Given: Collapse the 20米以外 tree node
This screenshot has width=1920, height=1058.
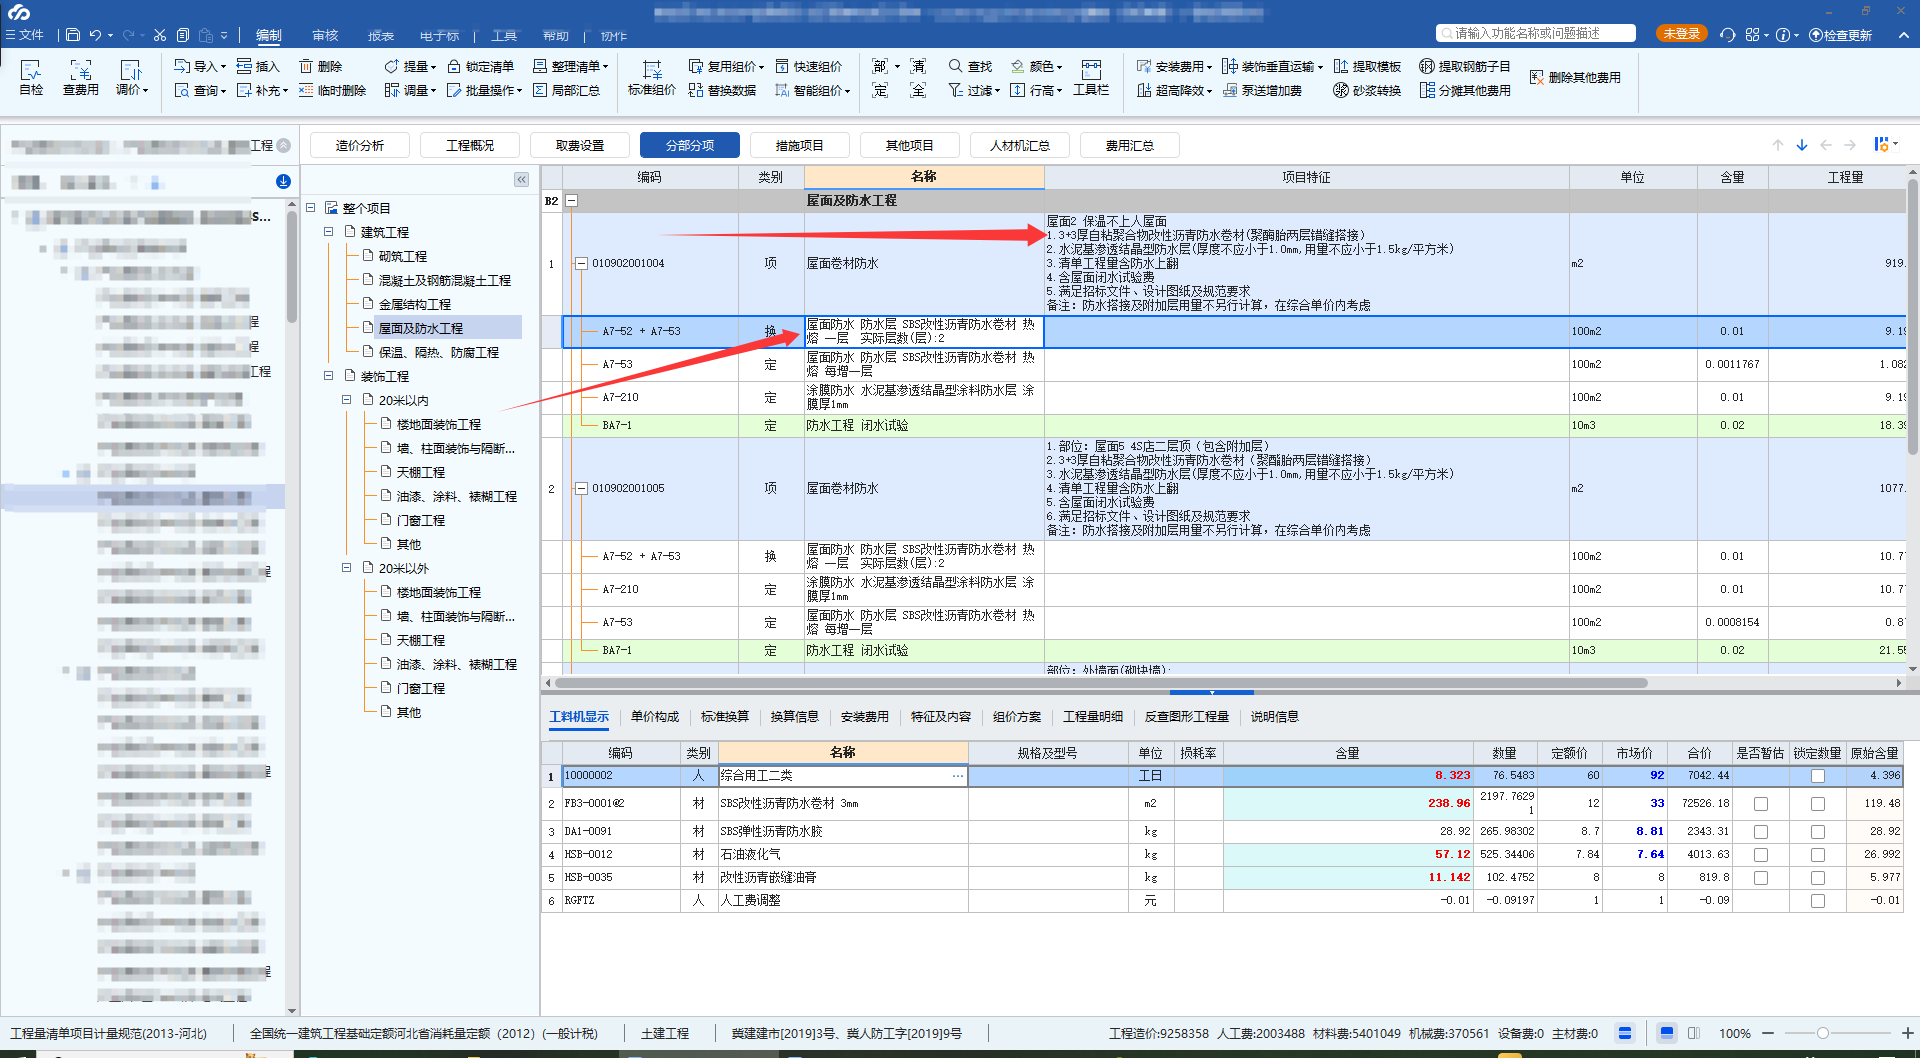Looking at the screenshot, I should pos(346,568).
